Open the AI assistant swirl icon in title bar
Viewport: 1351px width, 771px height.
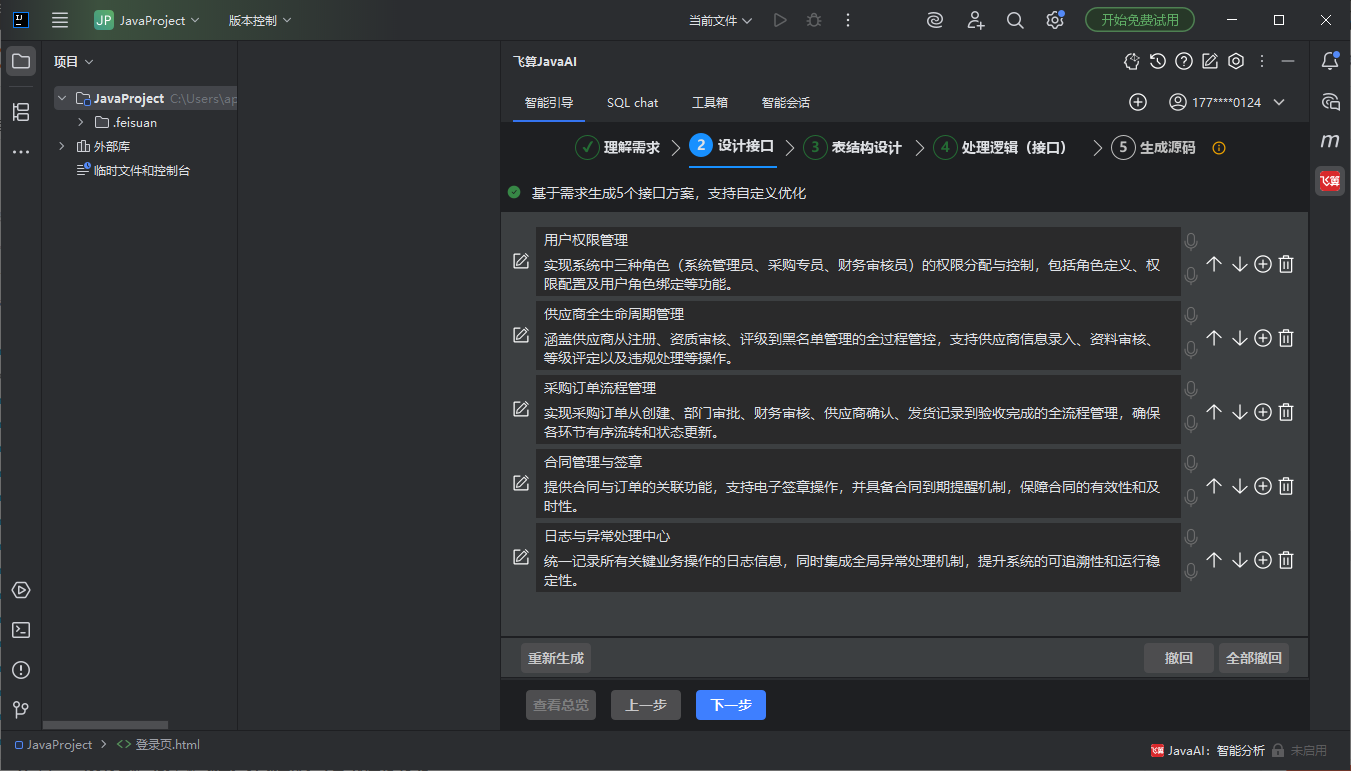coord(935,20)
